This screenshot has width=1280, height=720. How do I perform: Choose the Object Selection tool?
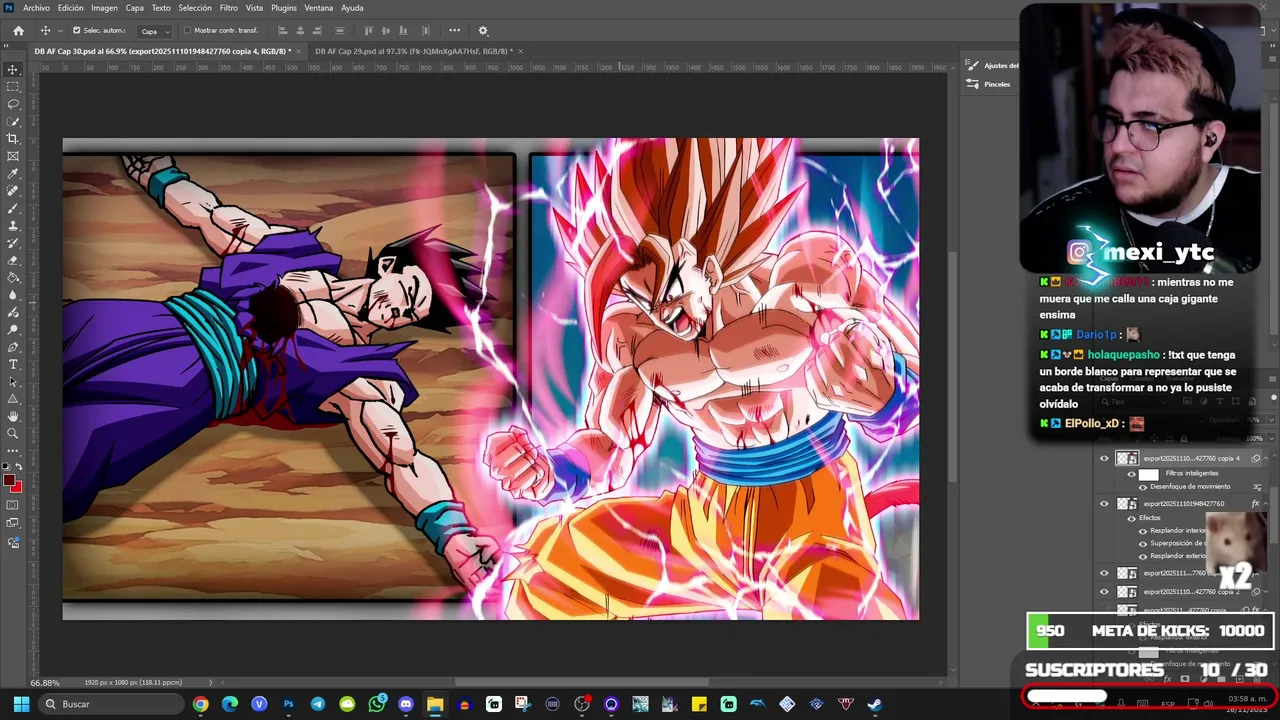pos(13,121)
